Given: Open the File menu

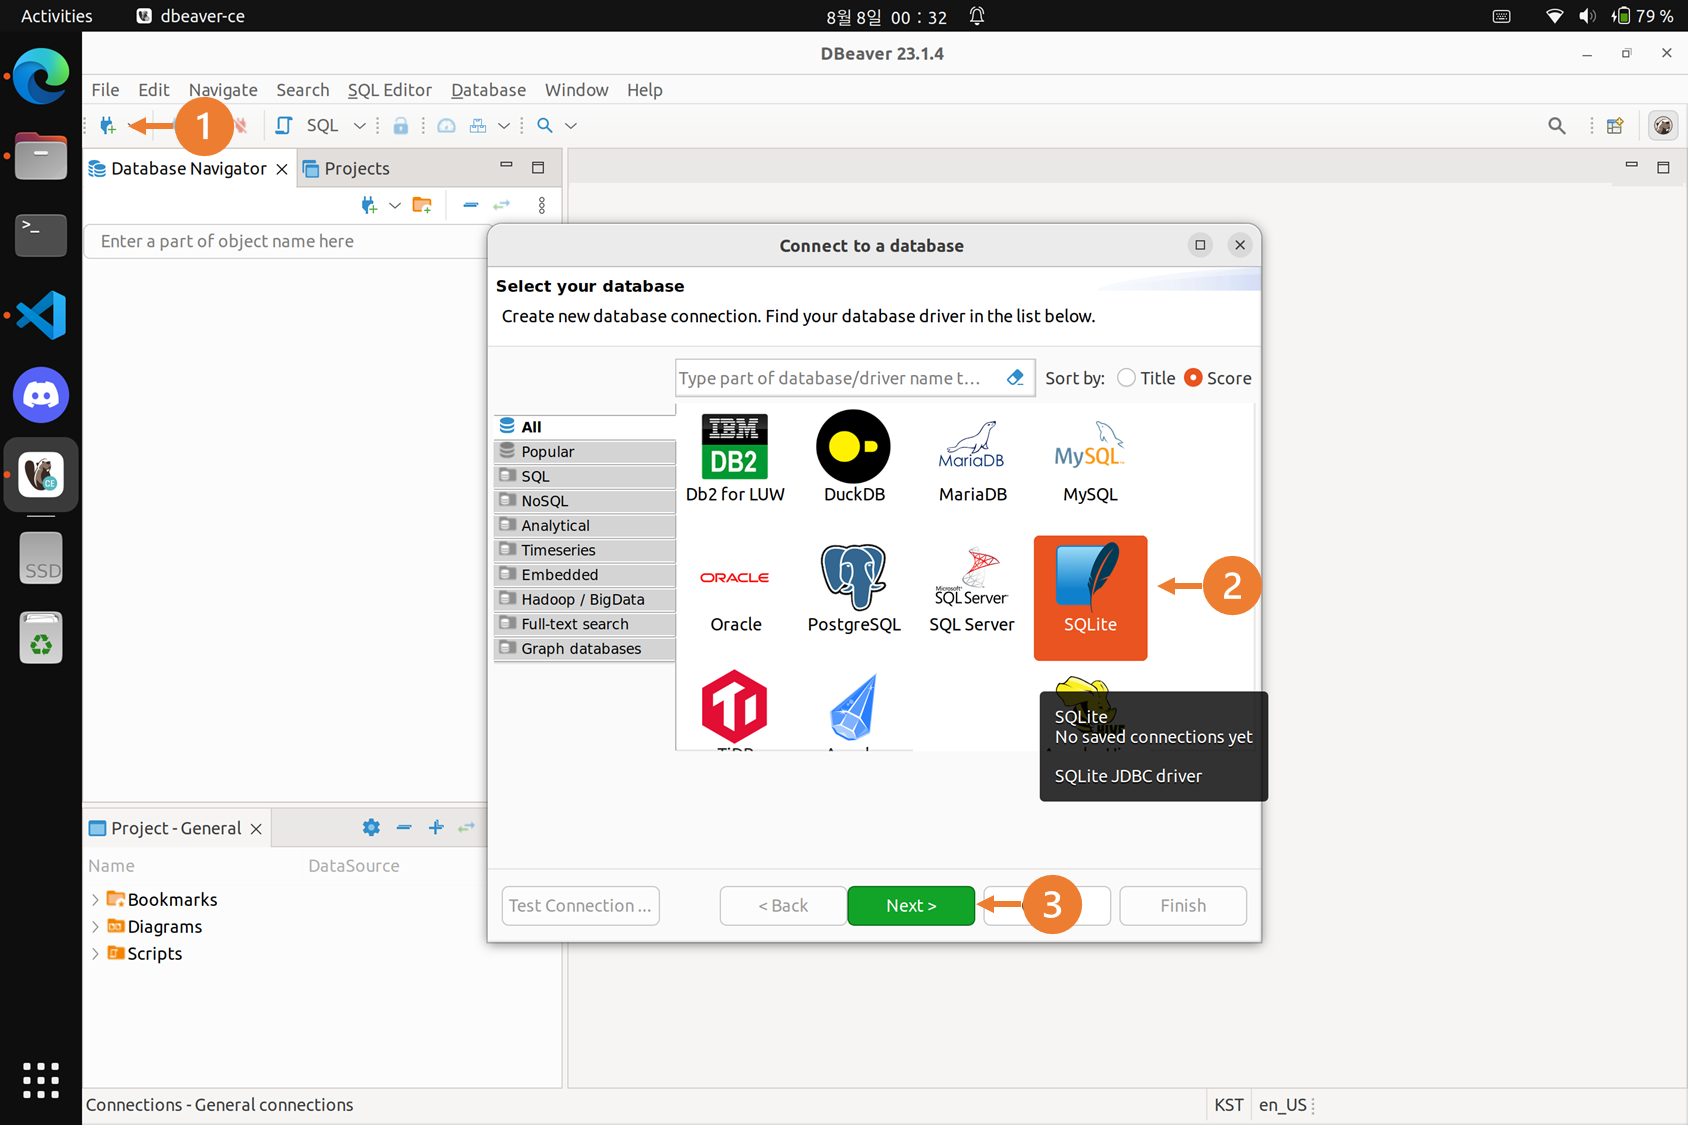Looking at the screenshot, I should (x=105, y=90).
